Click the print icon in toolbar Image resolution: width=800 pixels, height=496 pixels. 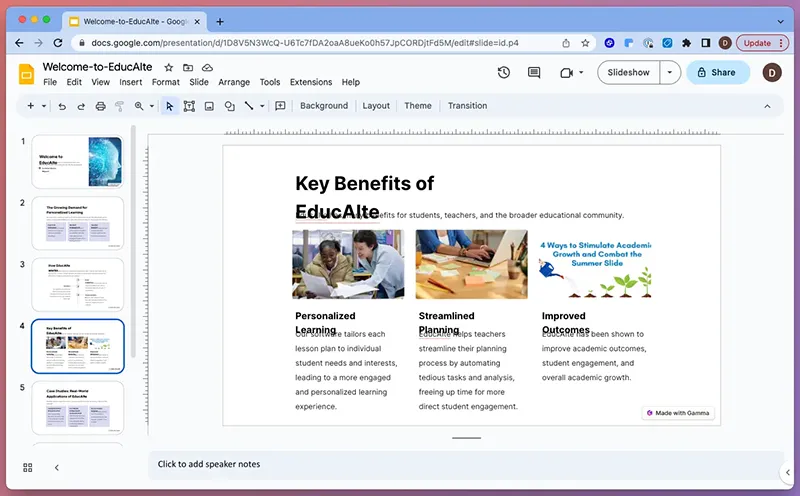tap(100, 106)
